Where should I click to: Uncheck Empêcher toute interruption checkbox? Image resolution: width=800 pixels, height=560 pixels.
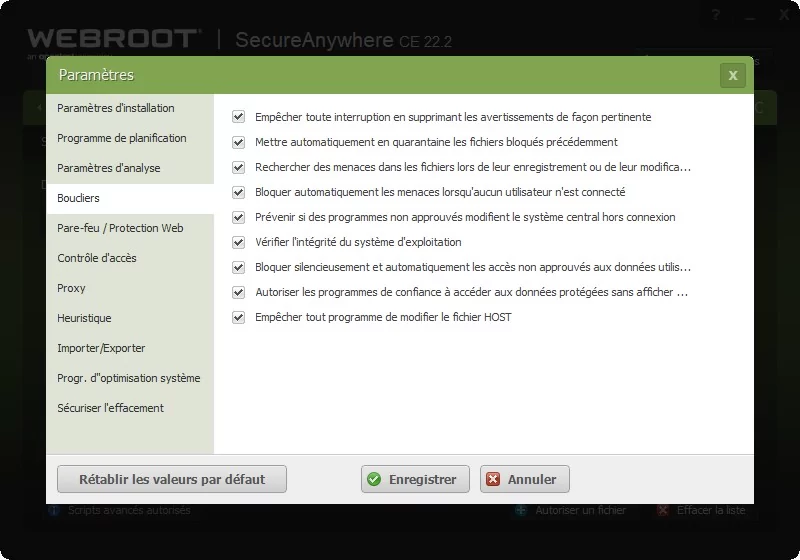pos(238,117)
